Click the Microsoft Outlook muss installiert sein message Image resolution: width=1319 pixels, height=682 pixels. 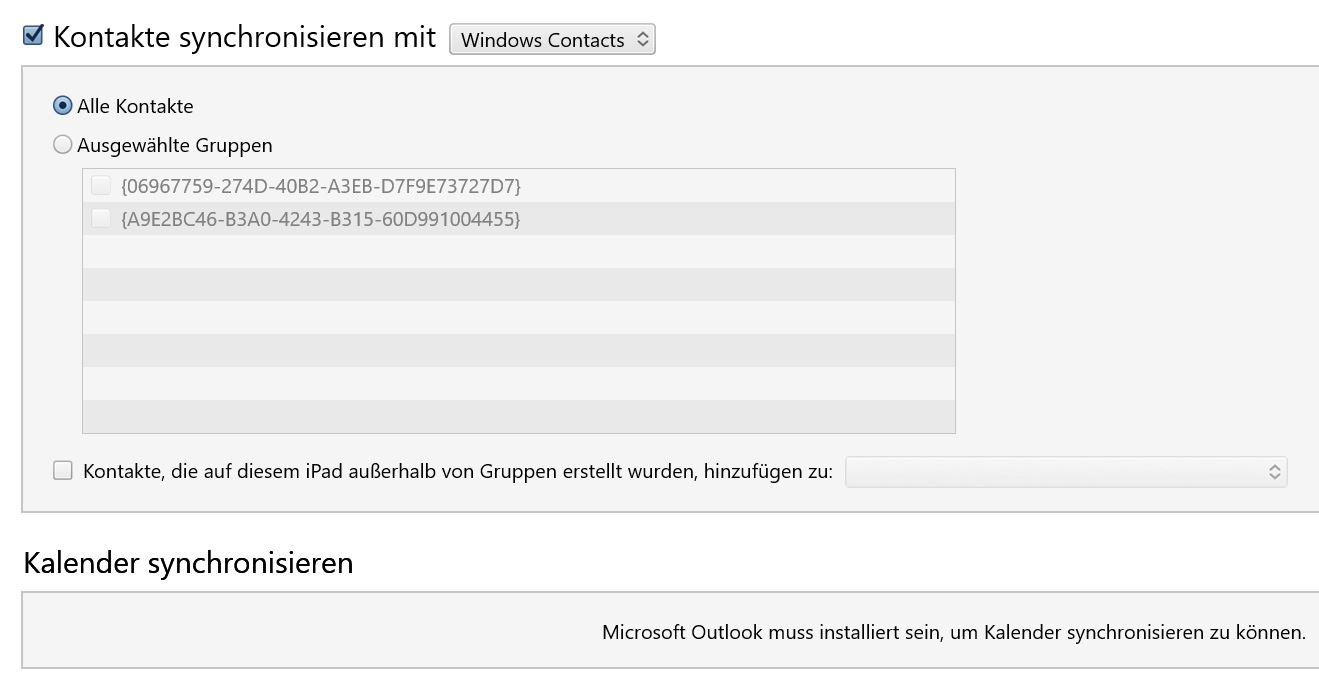(x=953, y=632)
